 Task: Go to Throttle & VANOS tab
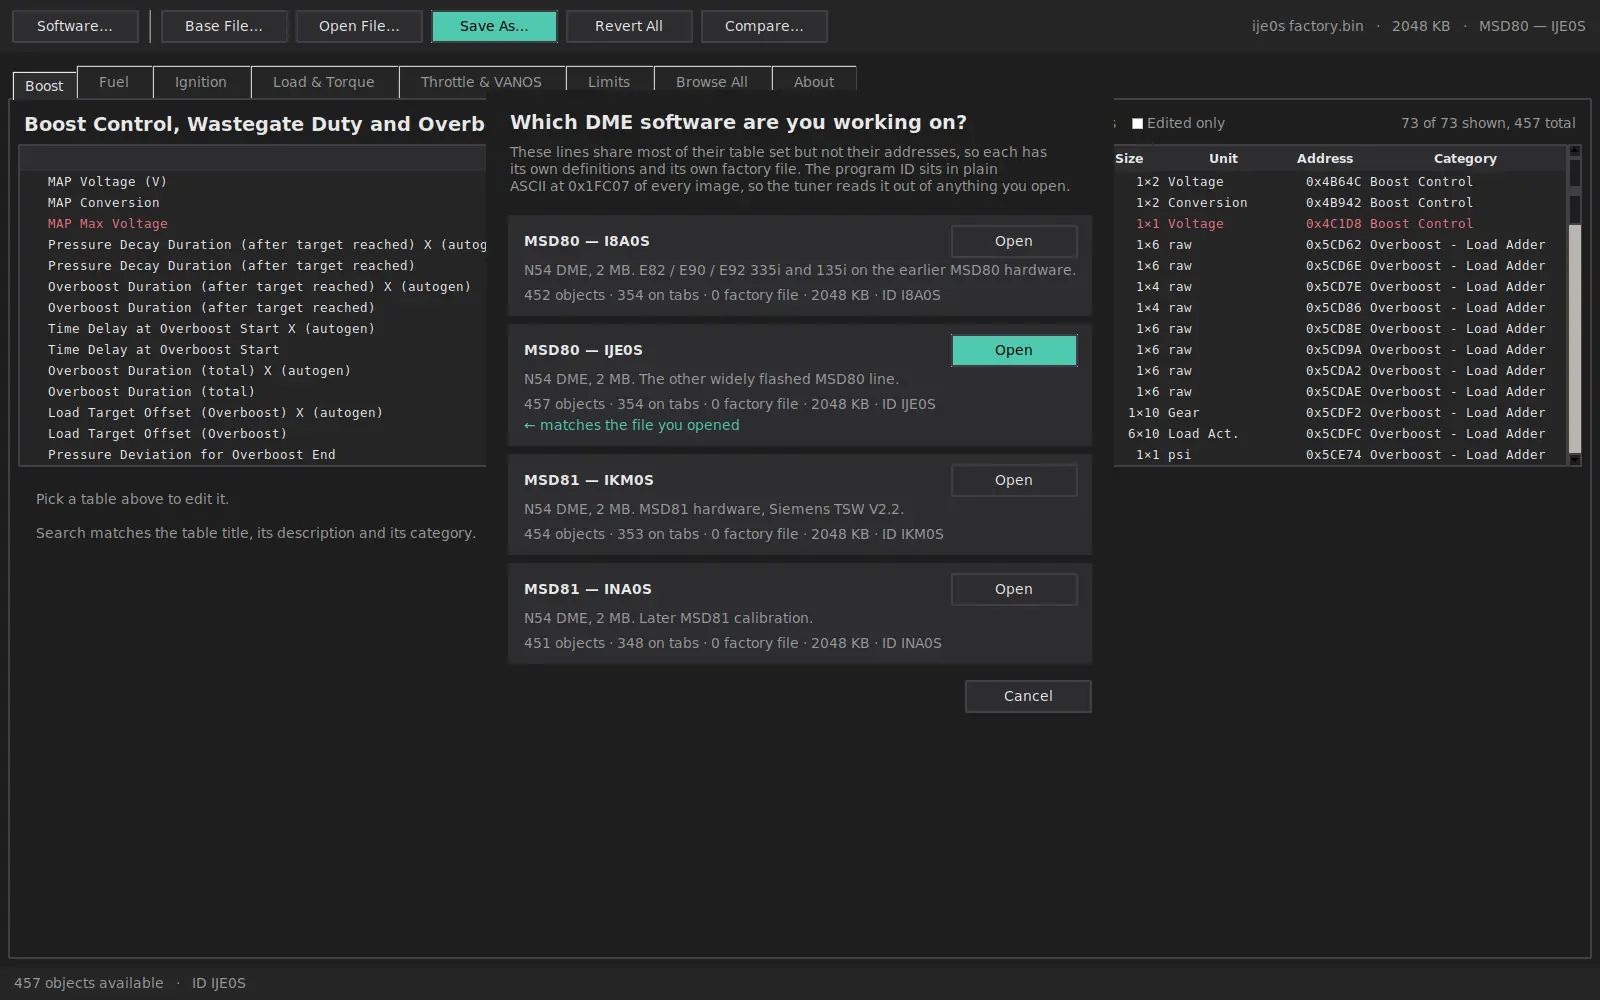(481, 82)
